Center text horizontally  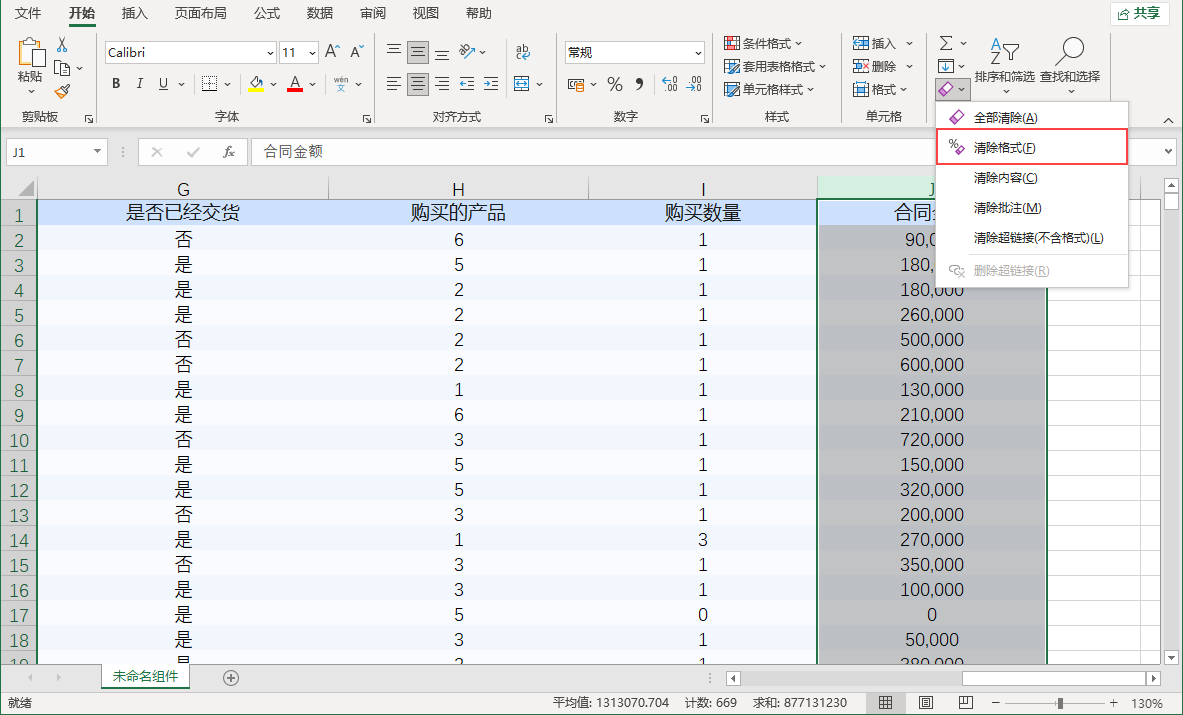coord(417,84)
